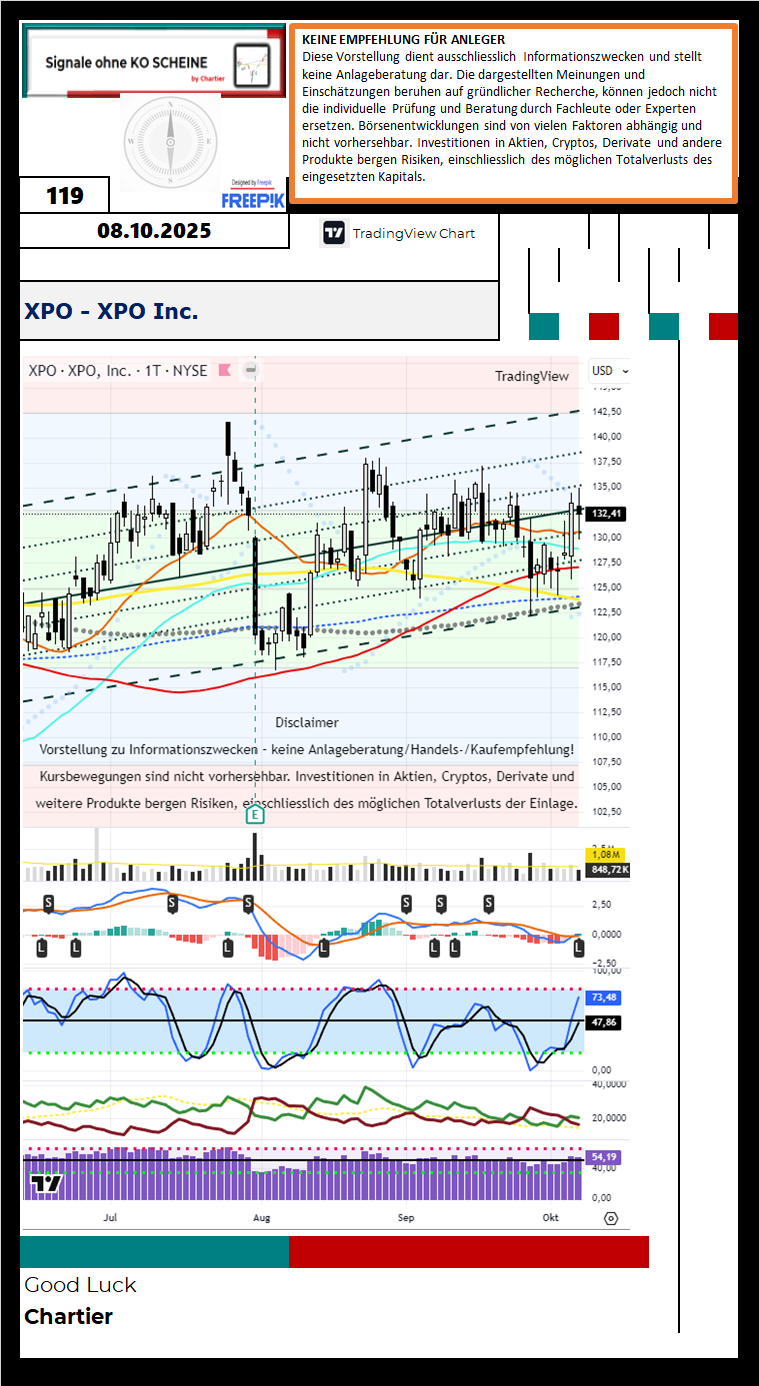Collapse the legend using the minus circle button

(x=251, y=370)
